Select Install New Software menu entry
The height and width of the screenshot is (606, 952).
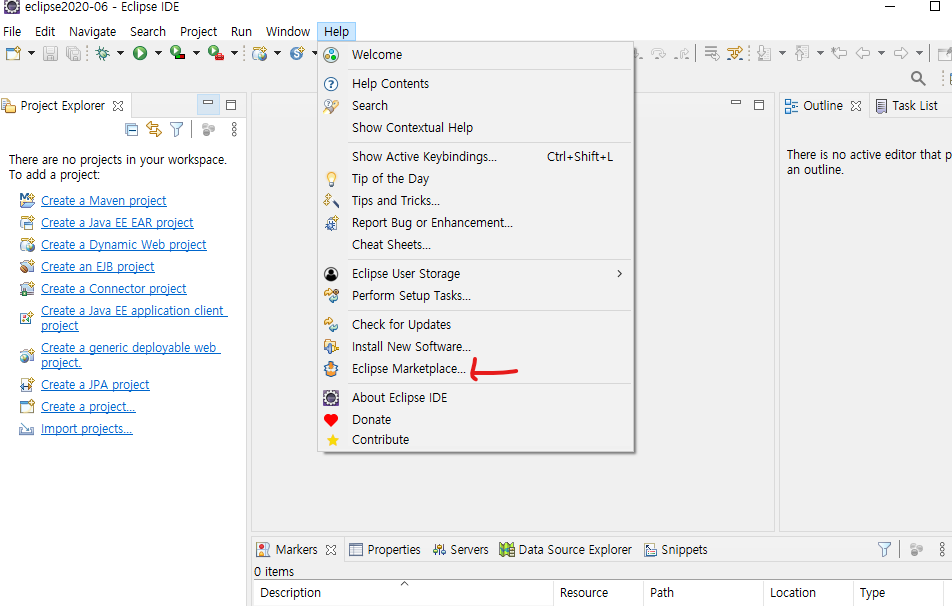point(411,347)
